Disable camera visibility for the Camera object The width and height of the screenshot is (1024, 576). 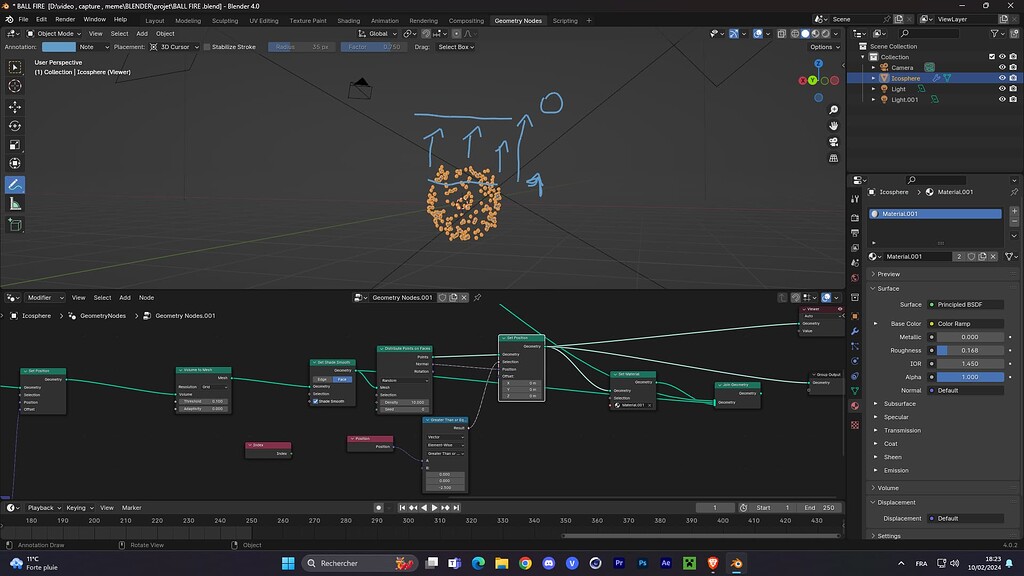(x=1013, y=67)
